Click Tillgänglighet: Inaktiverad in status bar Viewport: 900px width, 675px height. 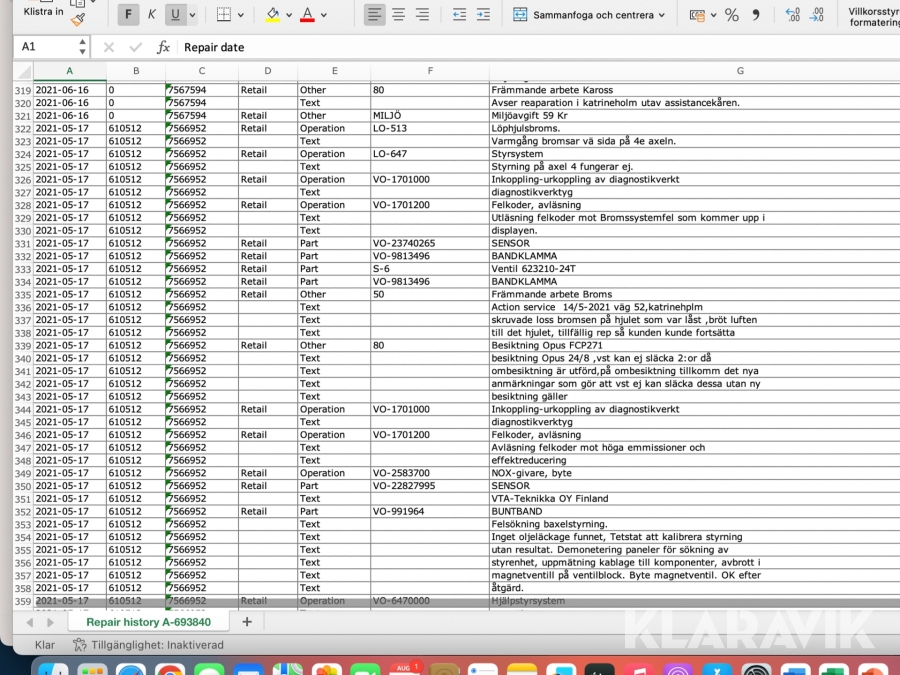[148, 645]
